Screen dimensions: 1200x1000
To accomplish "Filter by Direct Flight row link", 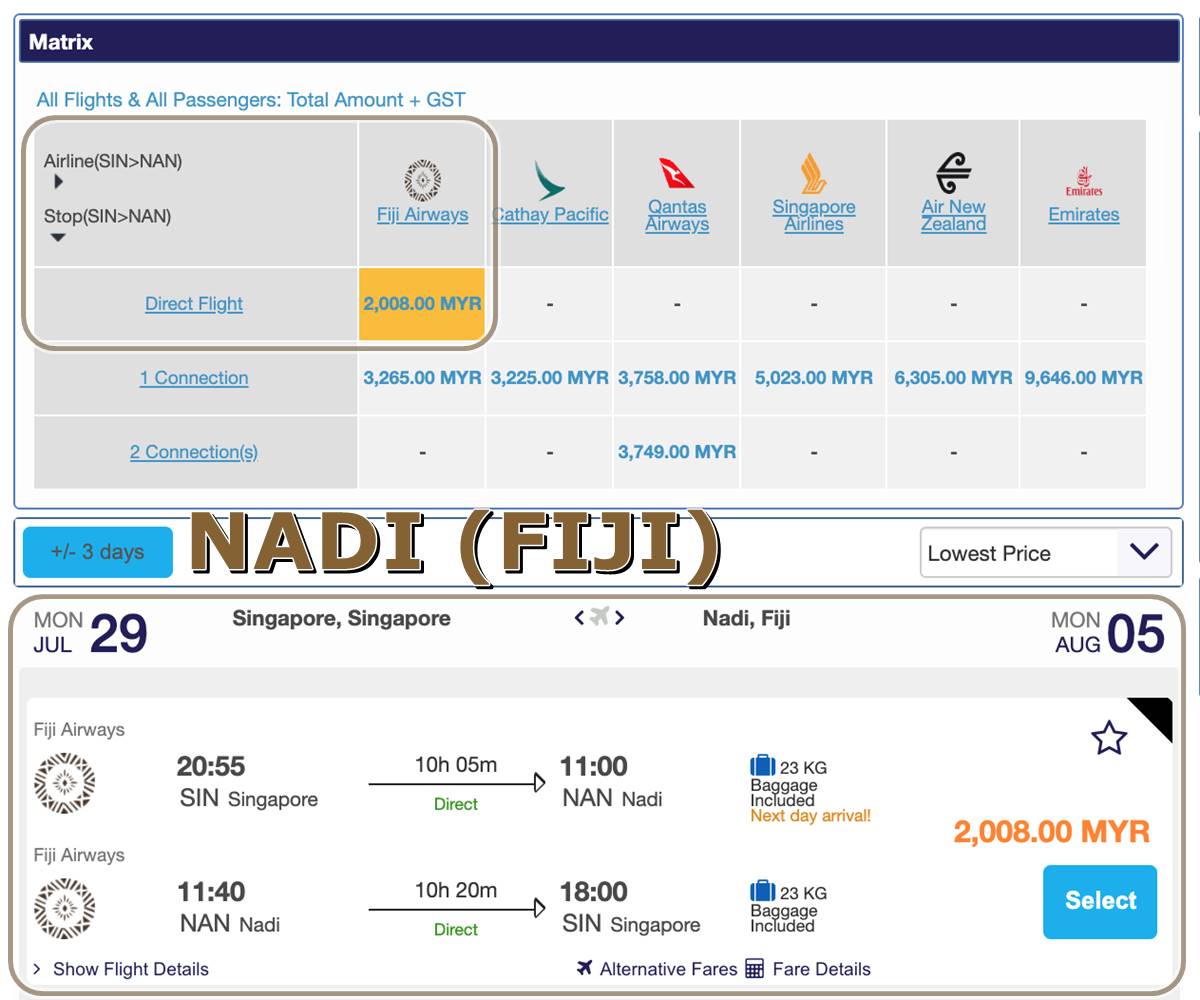I will (x=194, y=304).
